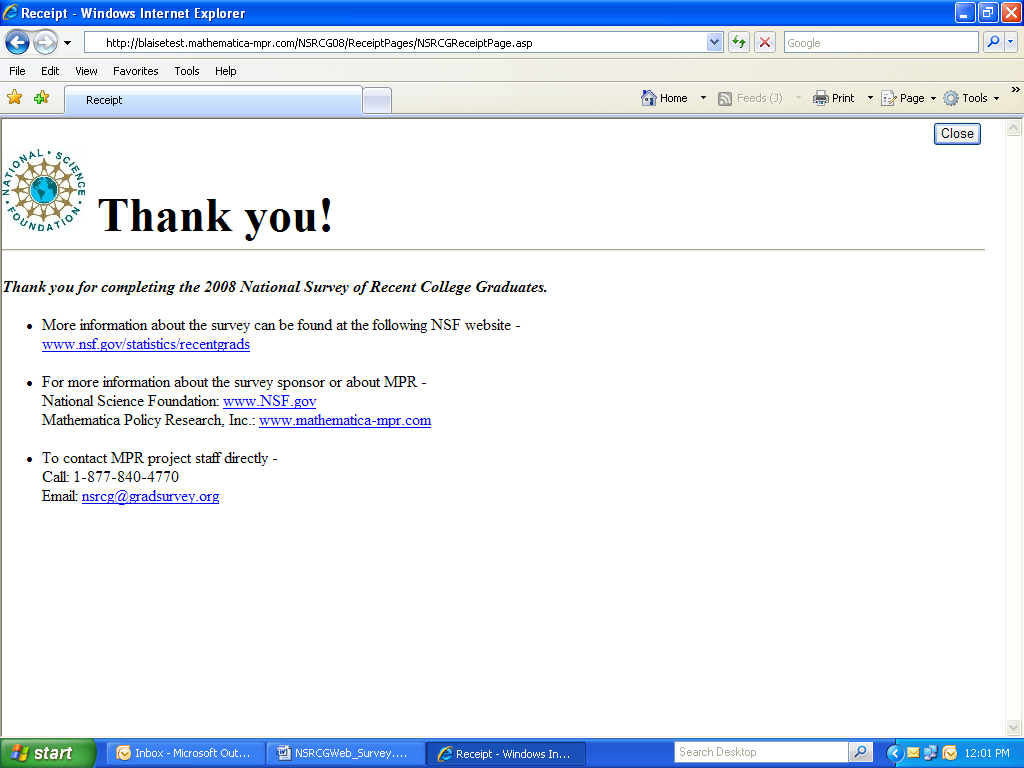Image resolution: width=1024 pixels, height=768 pixels.
Task: Open the Tools gear command bar menu
Action: coord(971,98)
